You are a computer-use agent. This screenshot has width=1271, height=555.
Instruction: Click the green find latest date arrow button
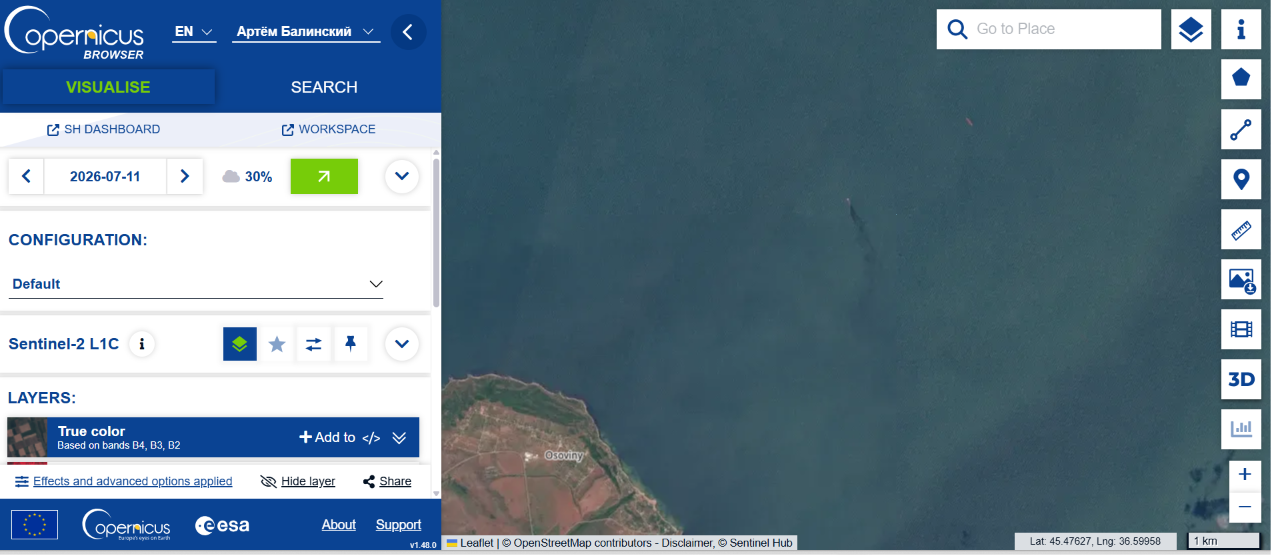[324, 177]
